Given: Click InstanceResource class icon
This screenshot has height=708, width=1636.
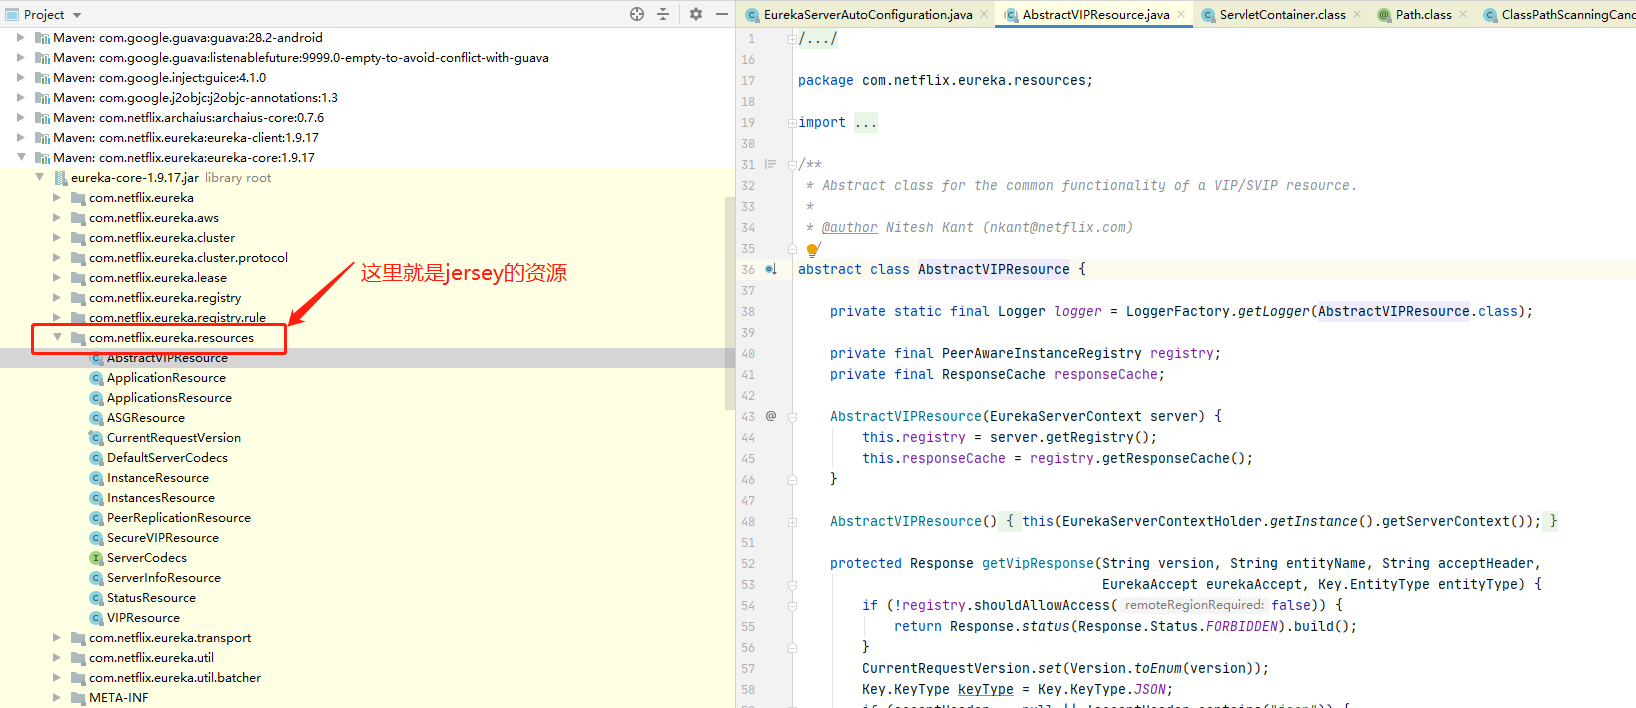Looking at the screenshot, I should [96, 478].
